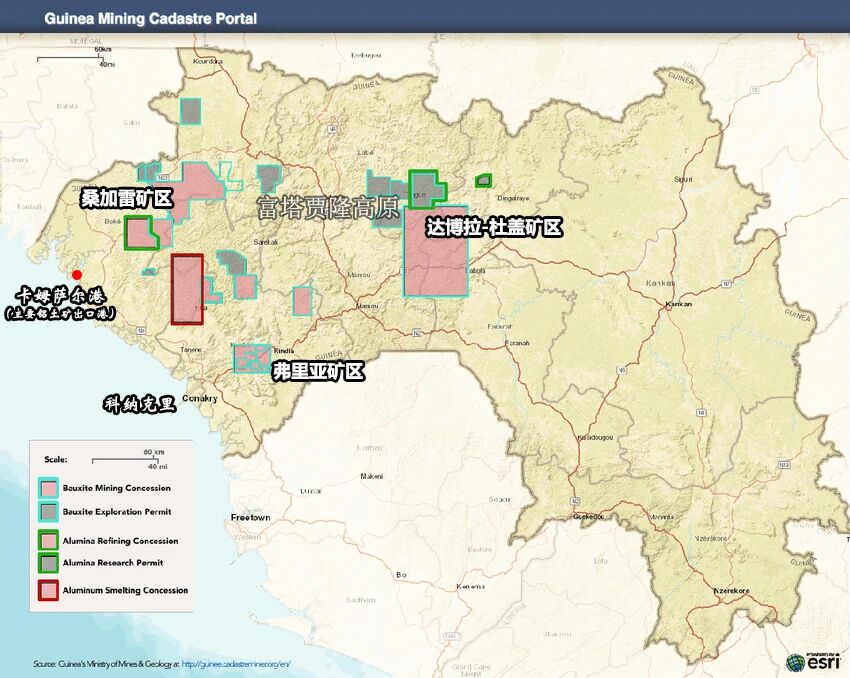Click the Guinea Mining Cadastre Portal title
Viewport: 850px width, 678px height.
coord(150,18)
